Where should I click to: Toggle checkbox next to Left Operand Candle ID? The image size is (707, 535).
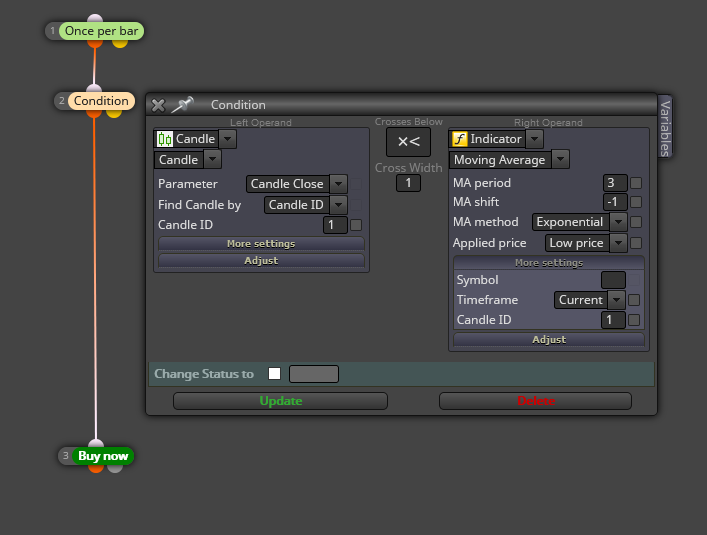(x=356, y=225)
